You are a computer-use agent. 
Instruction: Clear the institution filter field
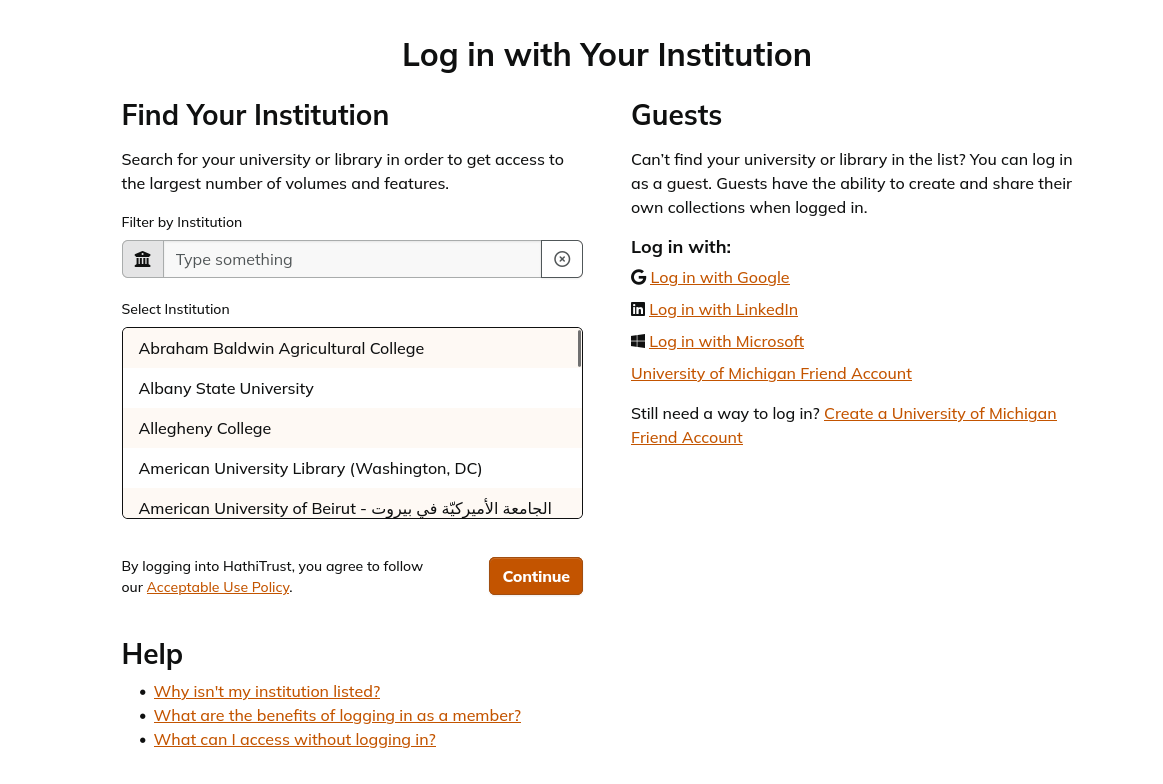tap(562, 259)
